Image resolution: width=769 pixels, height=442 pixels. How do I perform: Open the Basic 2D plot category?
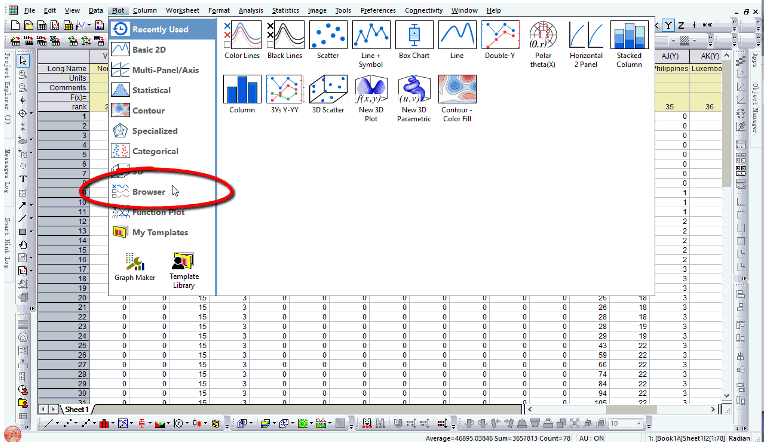(x=162, y=50)
